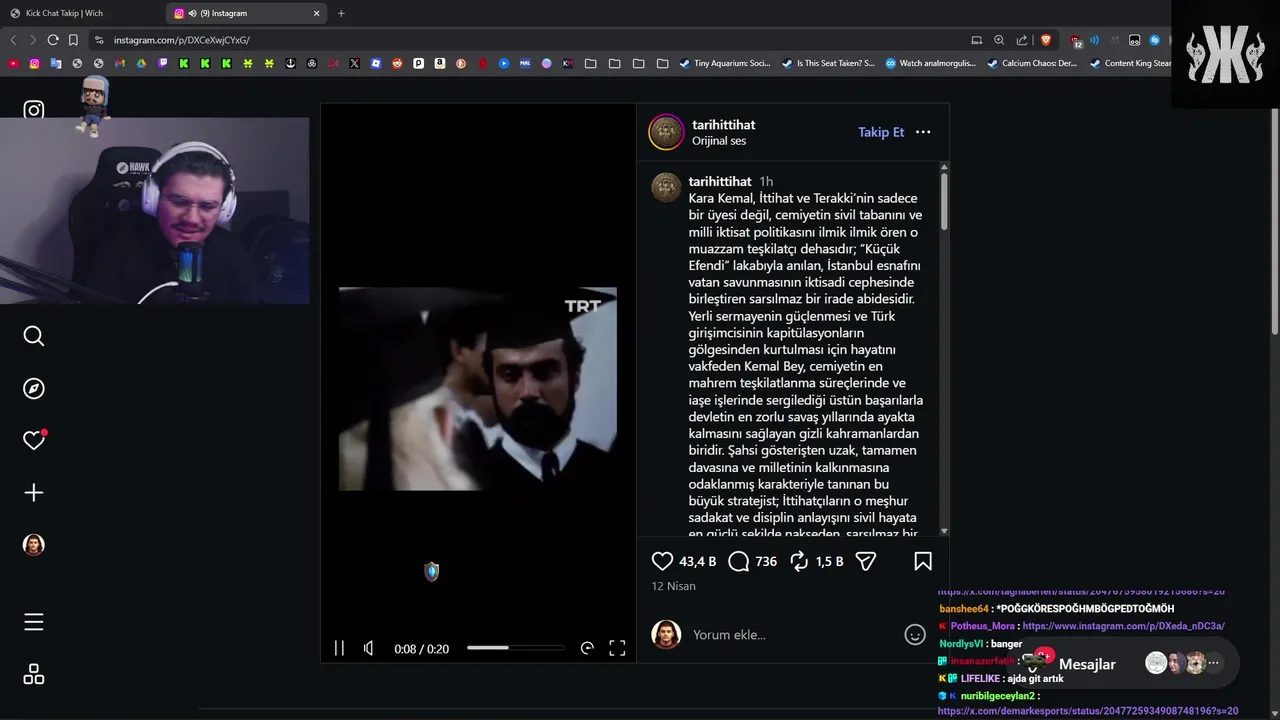This screenshot has height=720, width=1280.
Task: Open Instagram home via logo icon
Action: tap(34, 110)
